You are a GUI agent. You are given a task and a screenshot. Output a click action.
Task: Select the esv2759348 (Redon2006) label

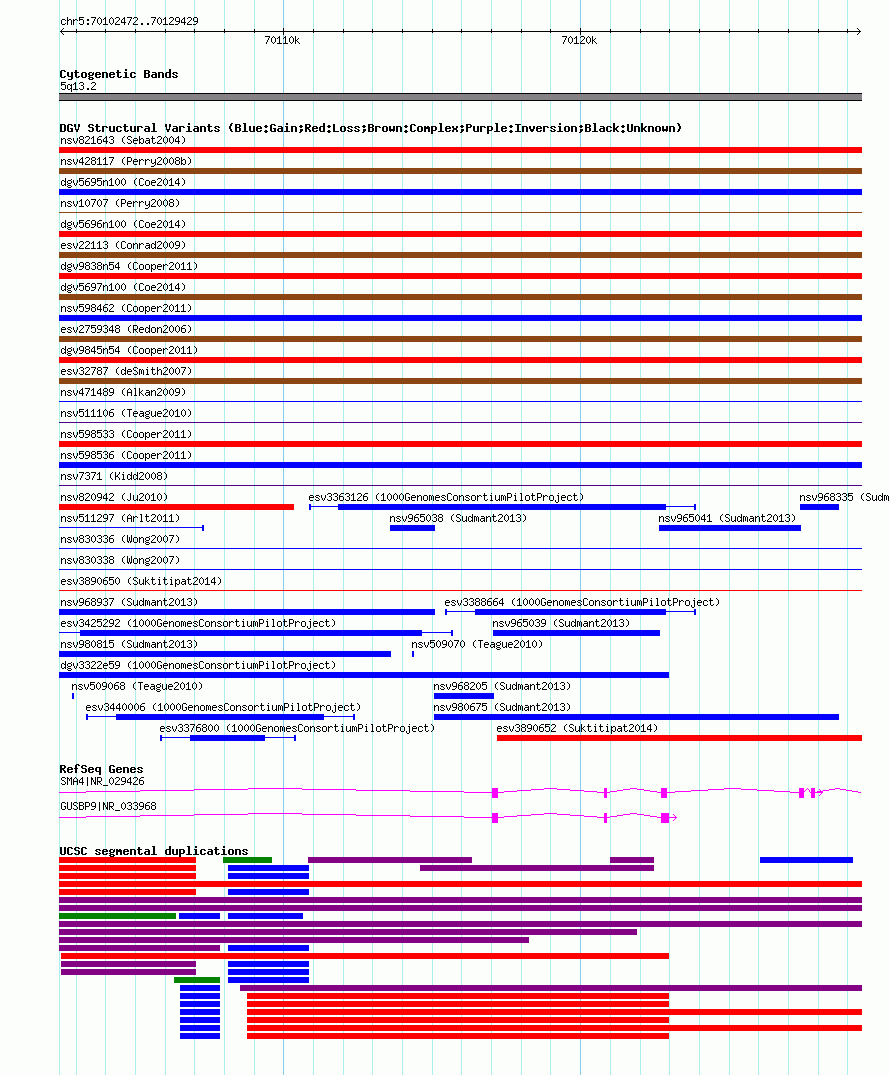pos(126,329)
